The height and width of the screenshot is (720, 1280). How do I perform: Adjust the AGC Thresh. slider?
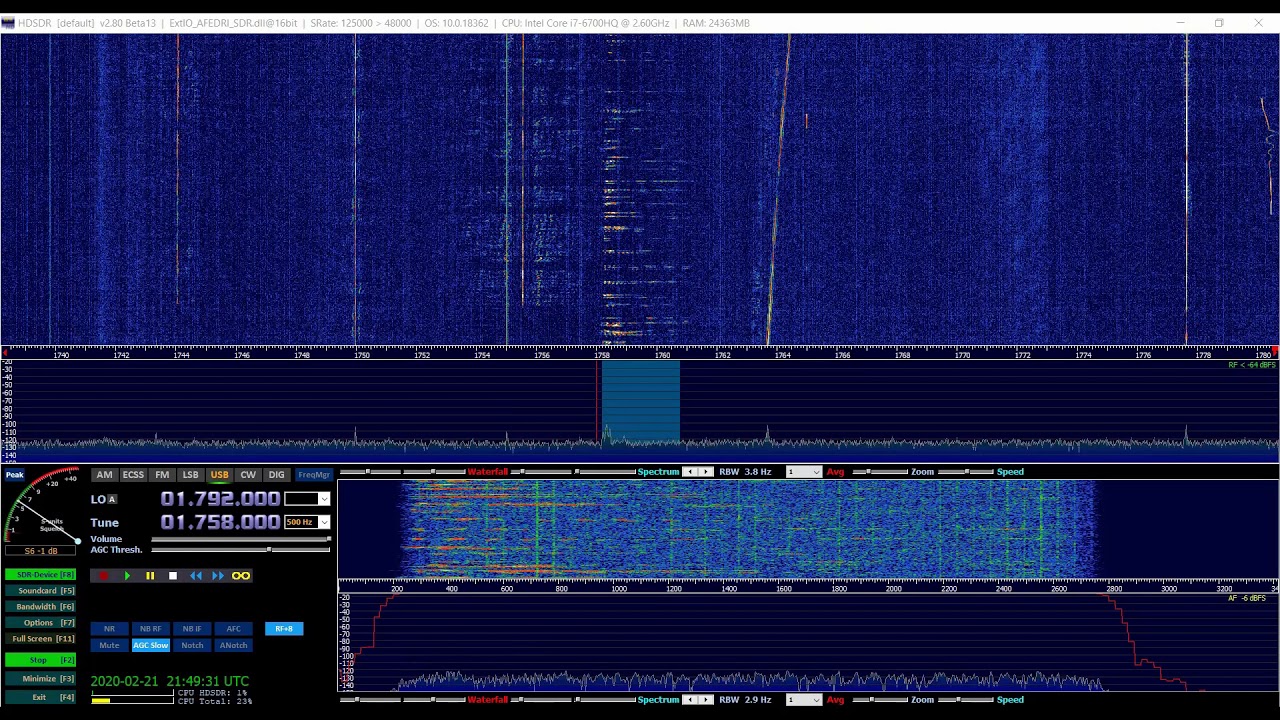tap(240, 550)
